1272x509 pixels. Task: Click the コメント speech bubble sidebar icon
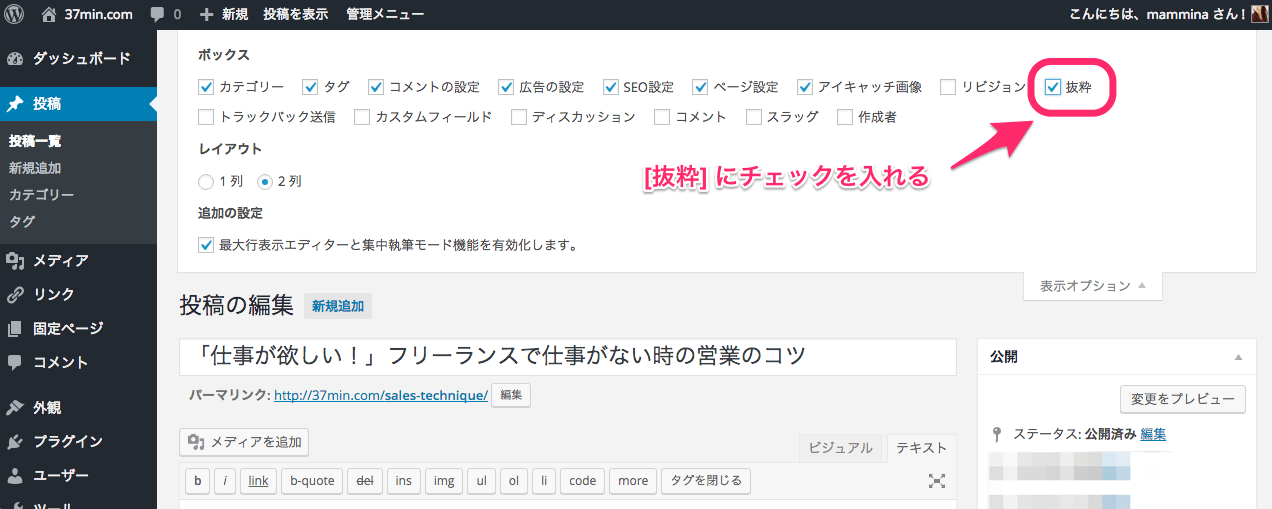click(x=15, y=362)
